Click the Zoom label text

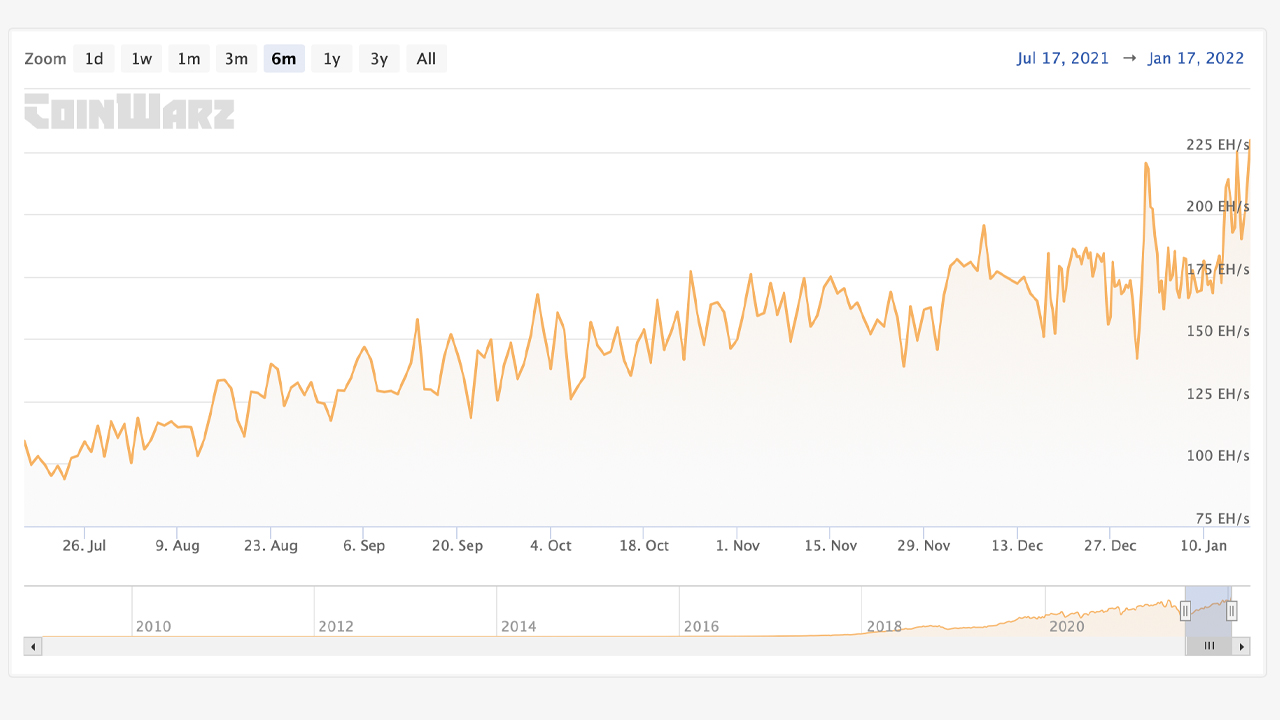[x=45, y=59]
